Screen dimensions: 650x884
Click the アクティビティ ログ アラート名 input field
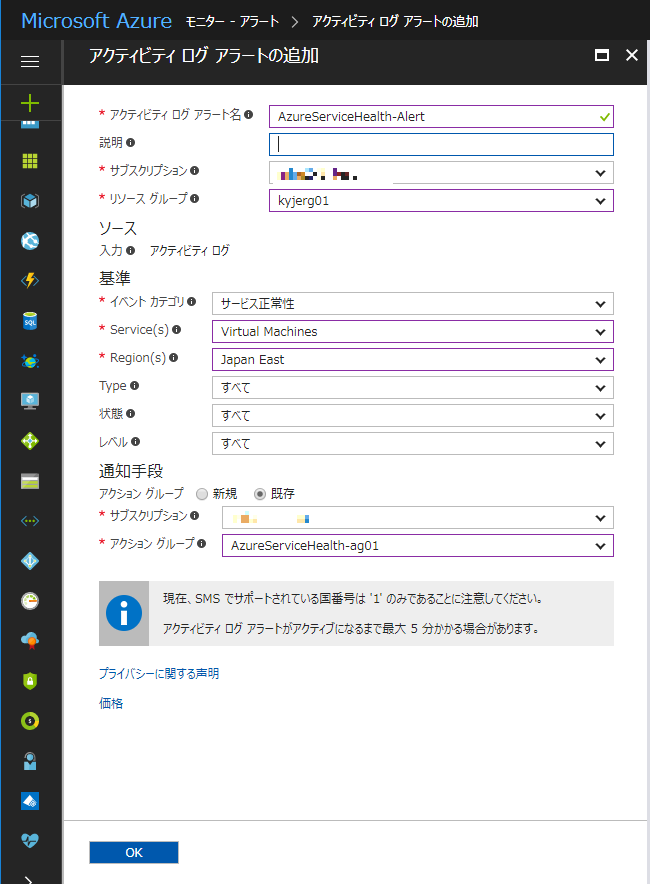coord(441,117)
